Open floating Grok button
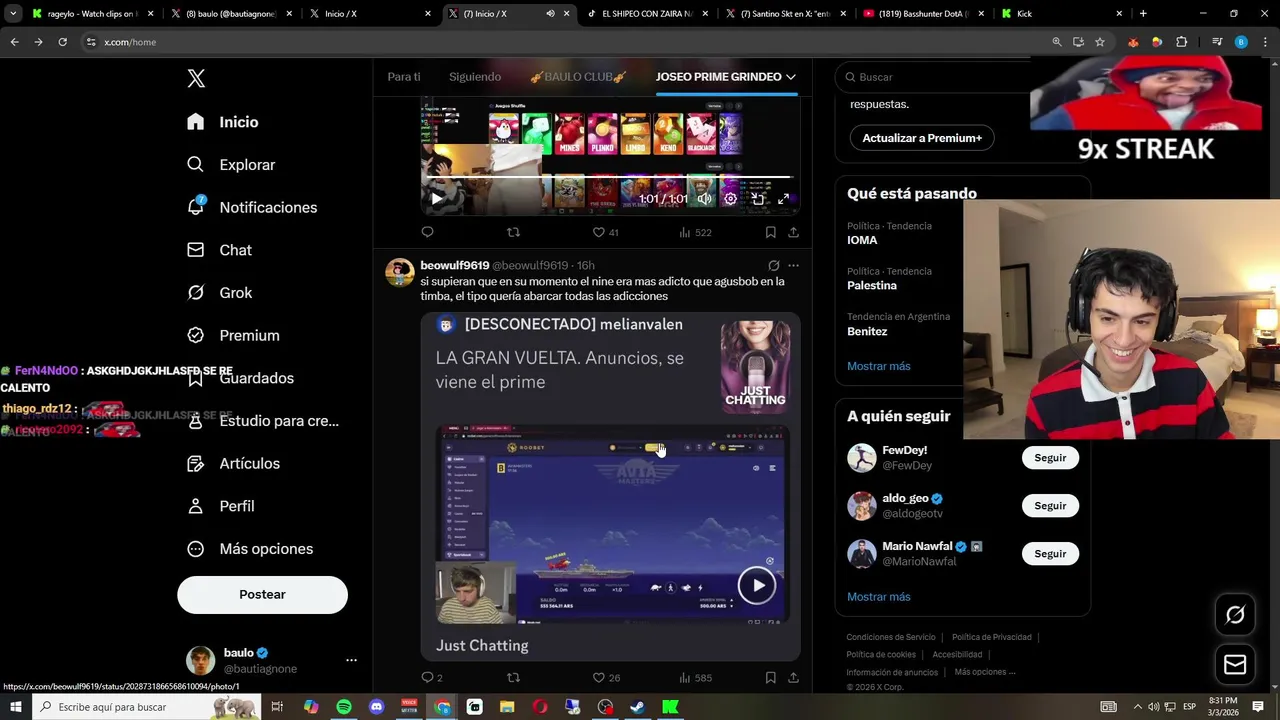Screen dimensions: 1280x720 [x=1235, y=615]
